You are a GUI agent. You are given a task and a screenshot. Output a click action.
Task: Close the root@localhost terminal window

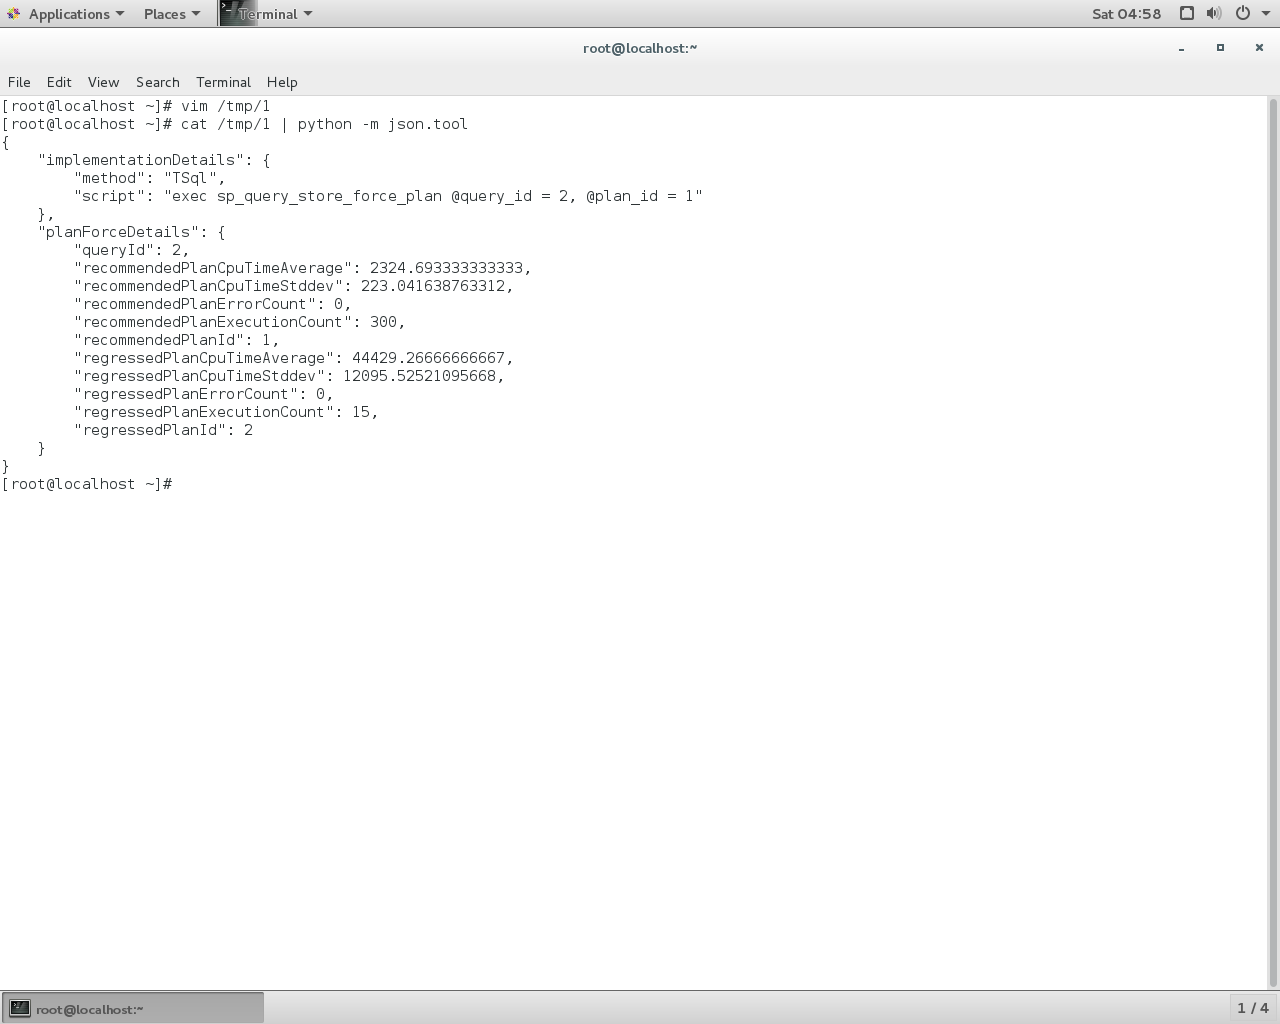[1259, 48]
